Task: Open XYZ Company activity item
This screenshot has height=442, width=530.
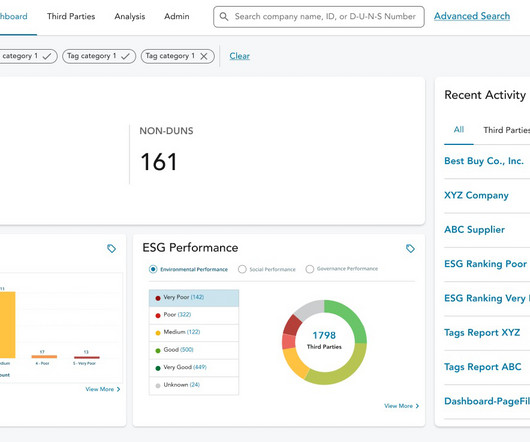Action: pyautogui.click(x=476, y=195)
